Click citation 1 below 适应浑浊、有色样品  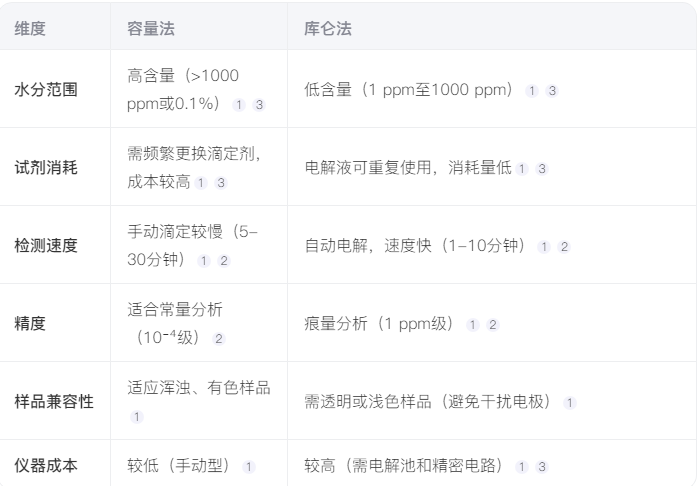(137, 417)
